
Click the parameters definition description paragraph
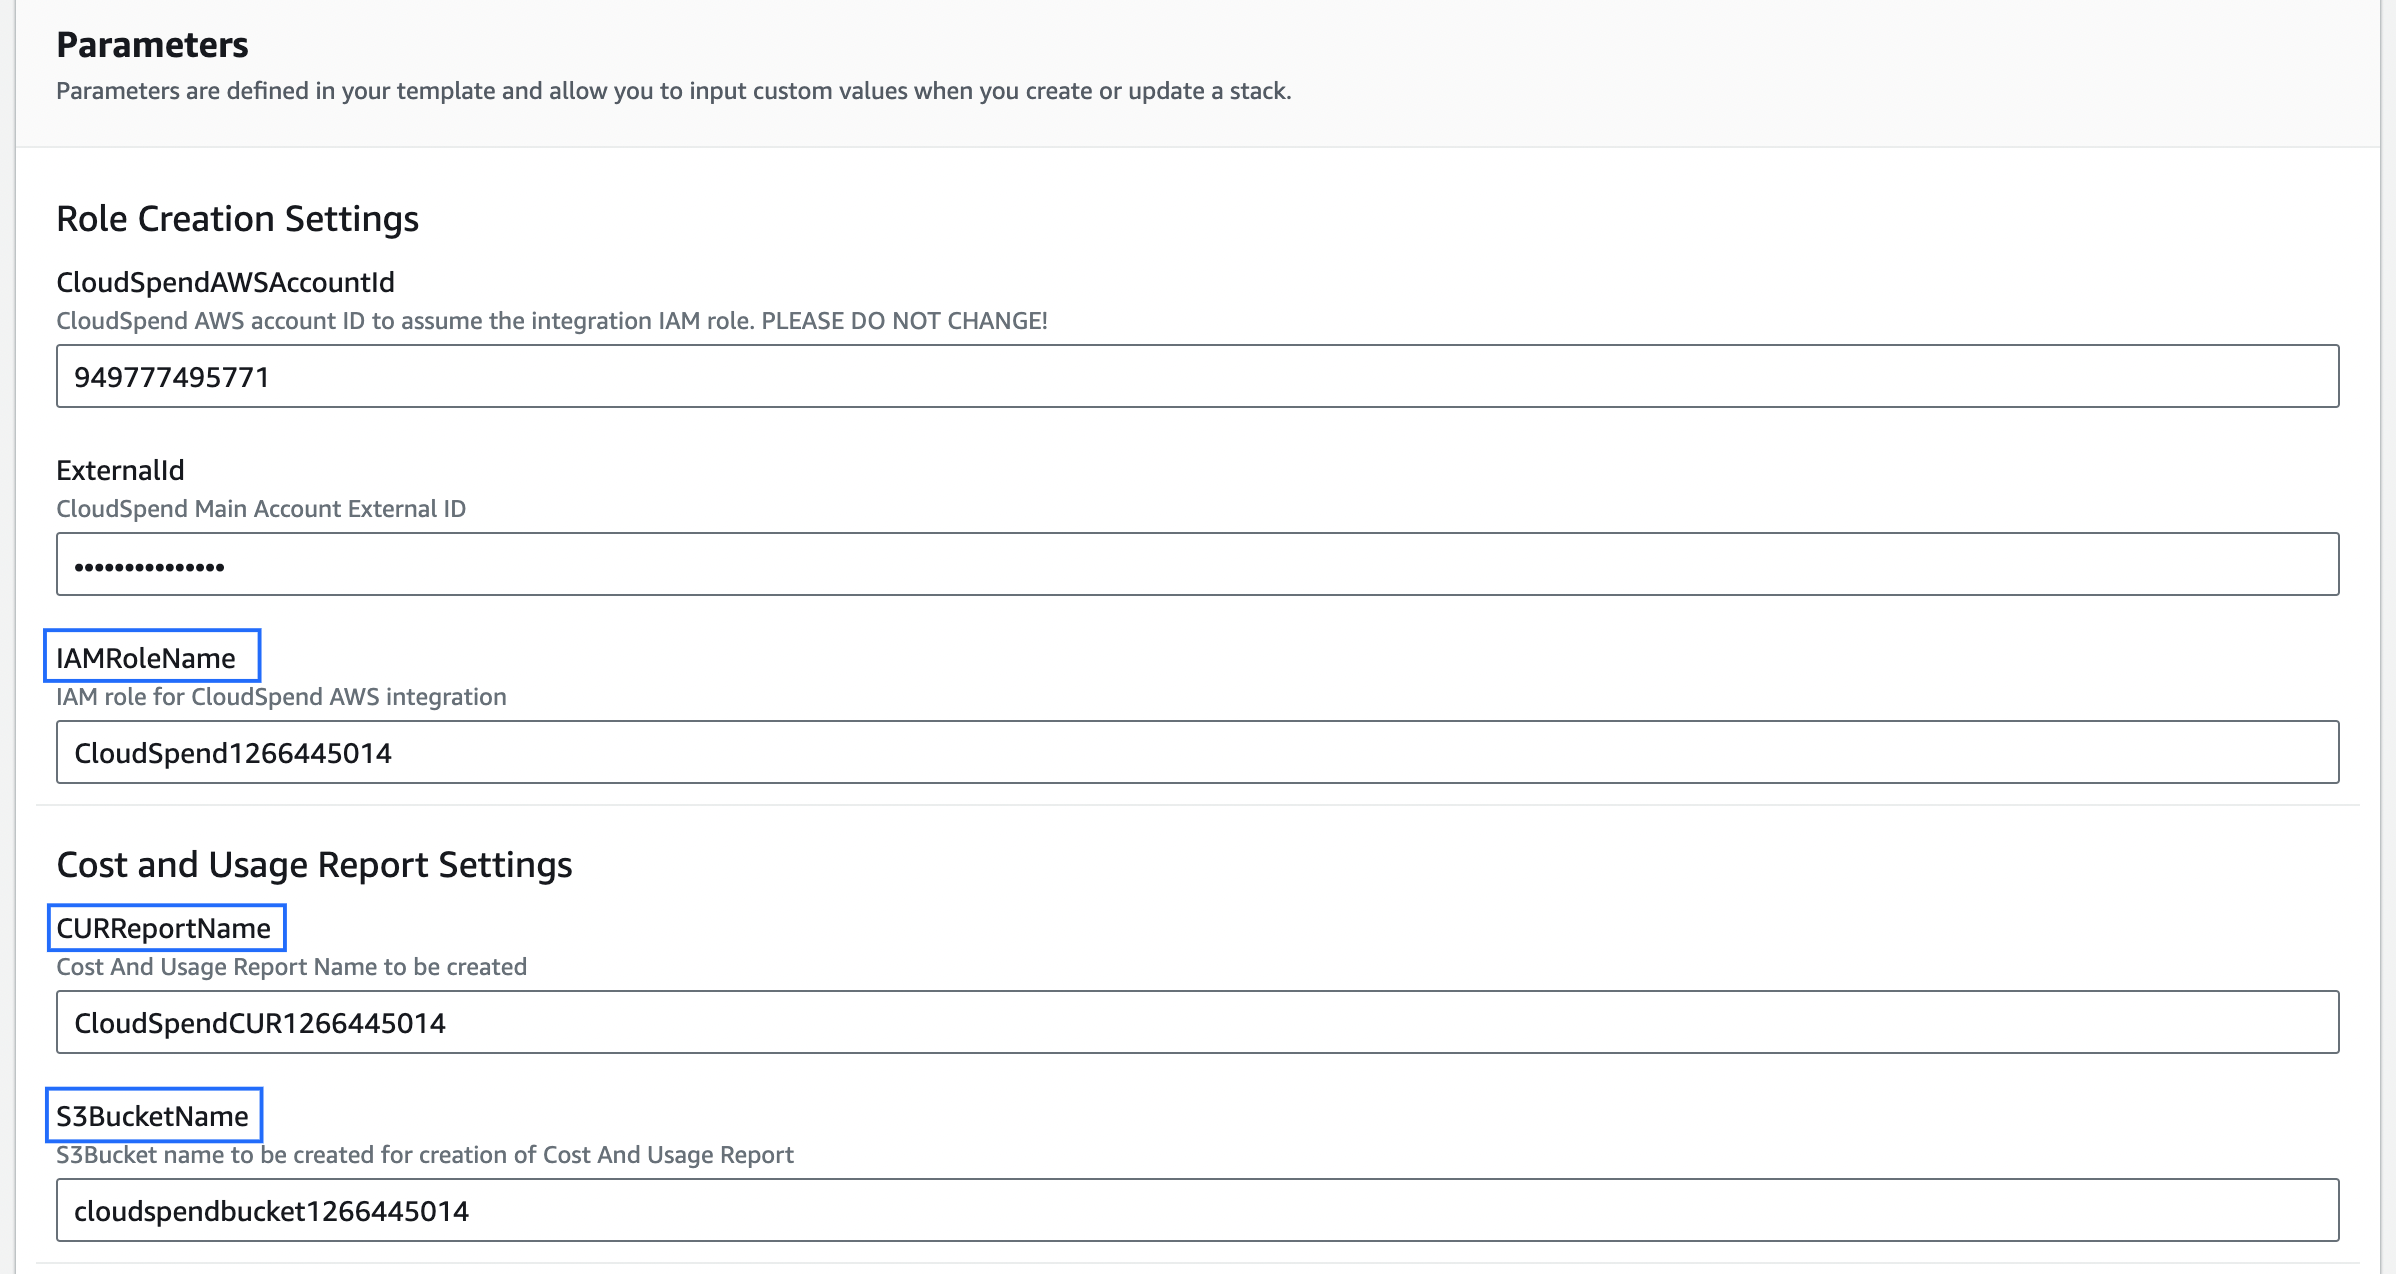674,90
